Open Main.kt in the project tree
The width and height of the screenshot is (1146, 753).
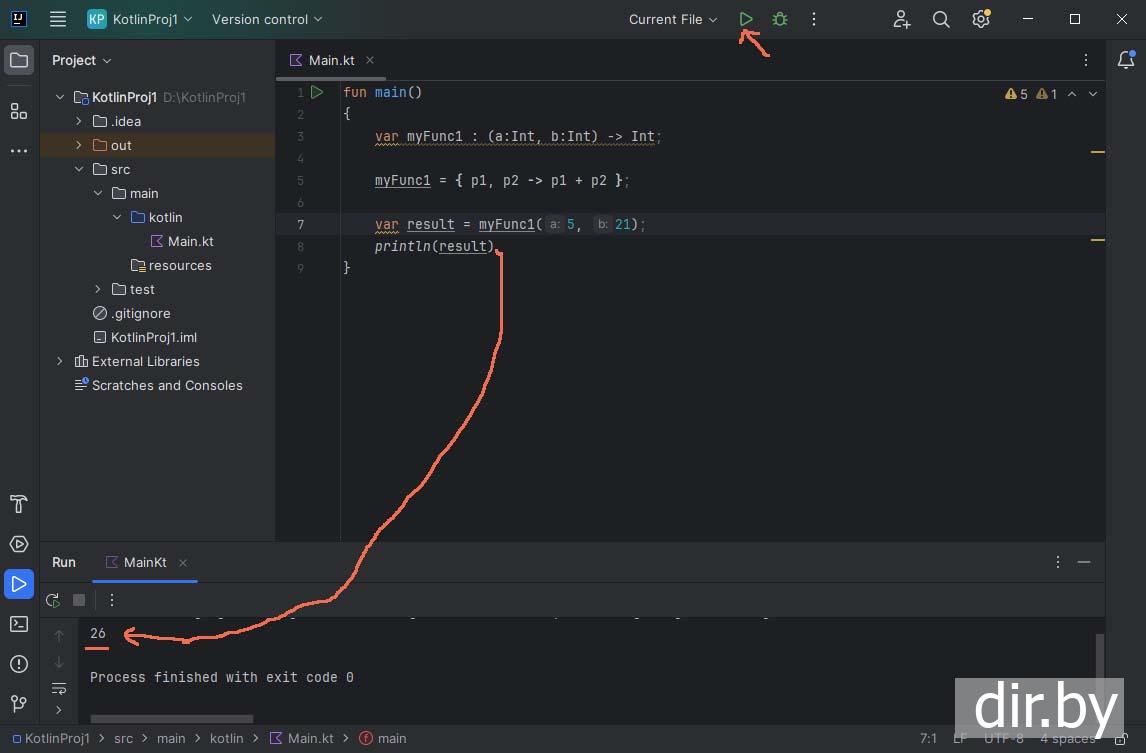tap(190, 241)
